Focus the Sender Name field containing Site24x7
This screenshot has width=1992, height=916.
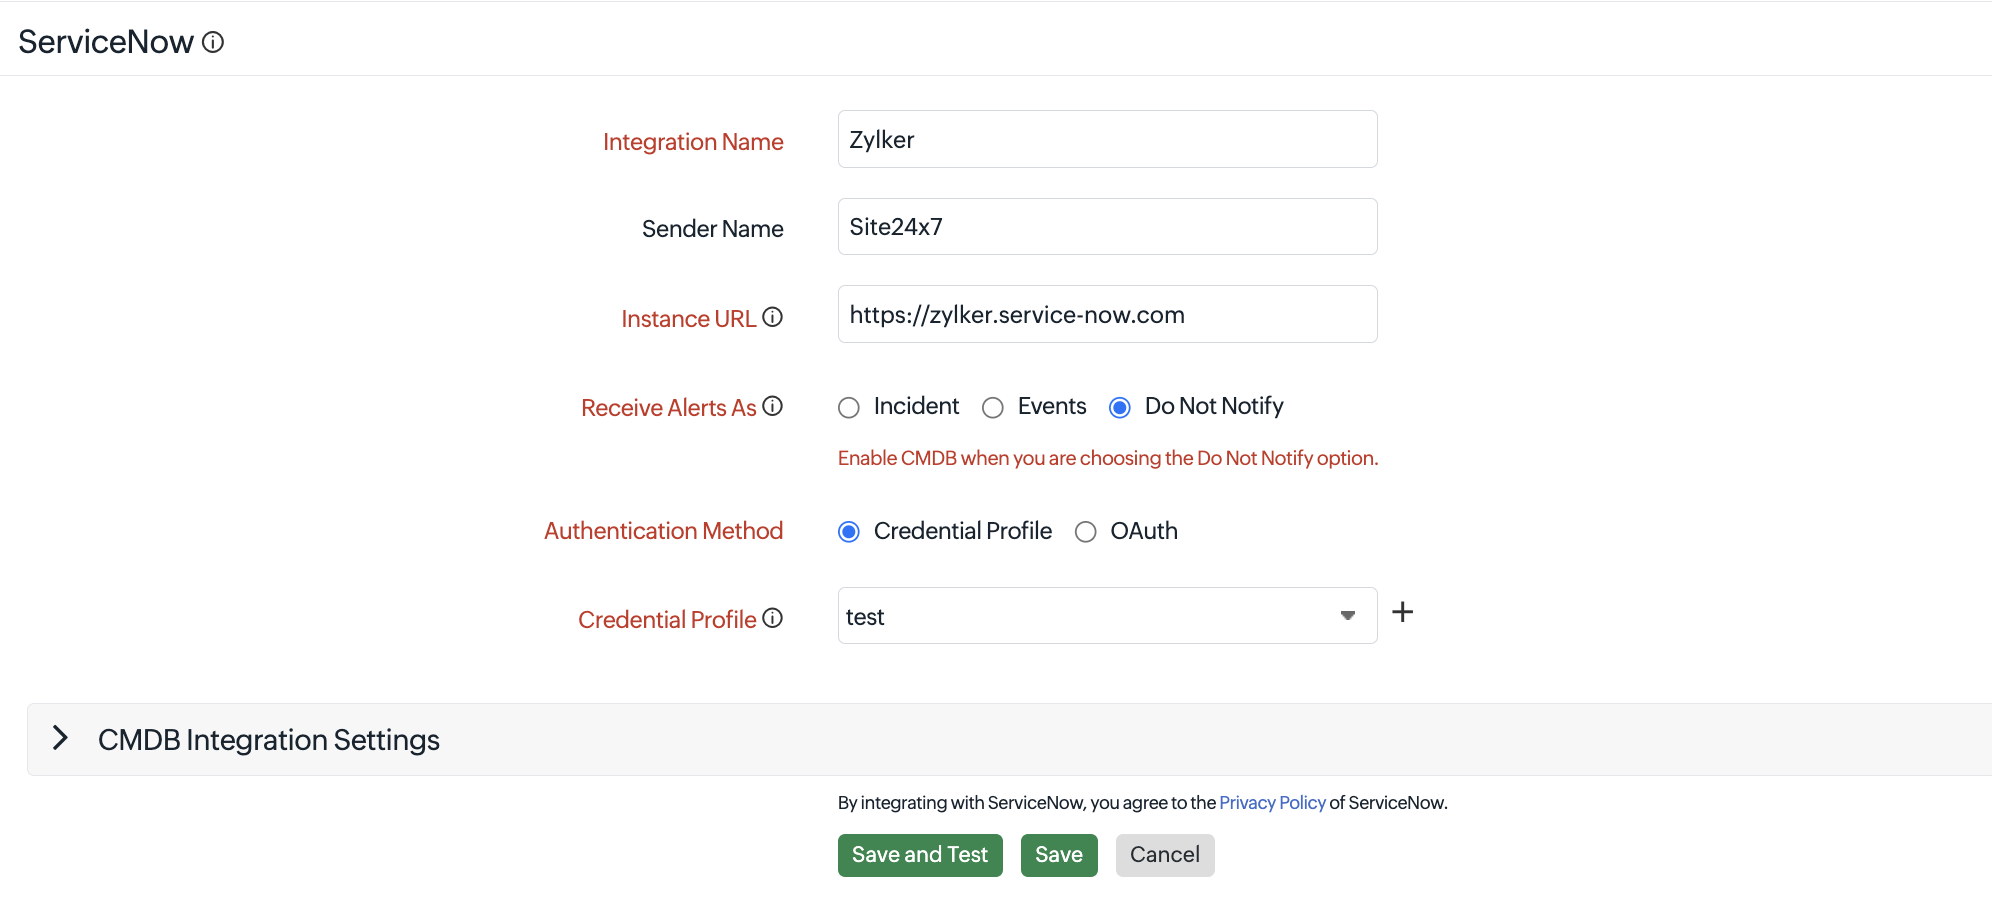click(1107, 227)
